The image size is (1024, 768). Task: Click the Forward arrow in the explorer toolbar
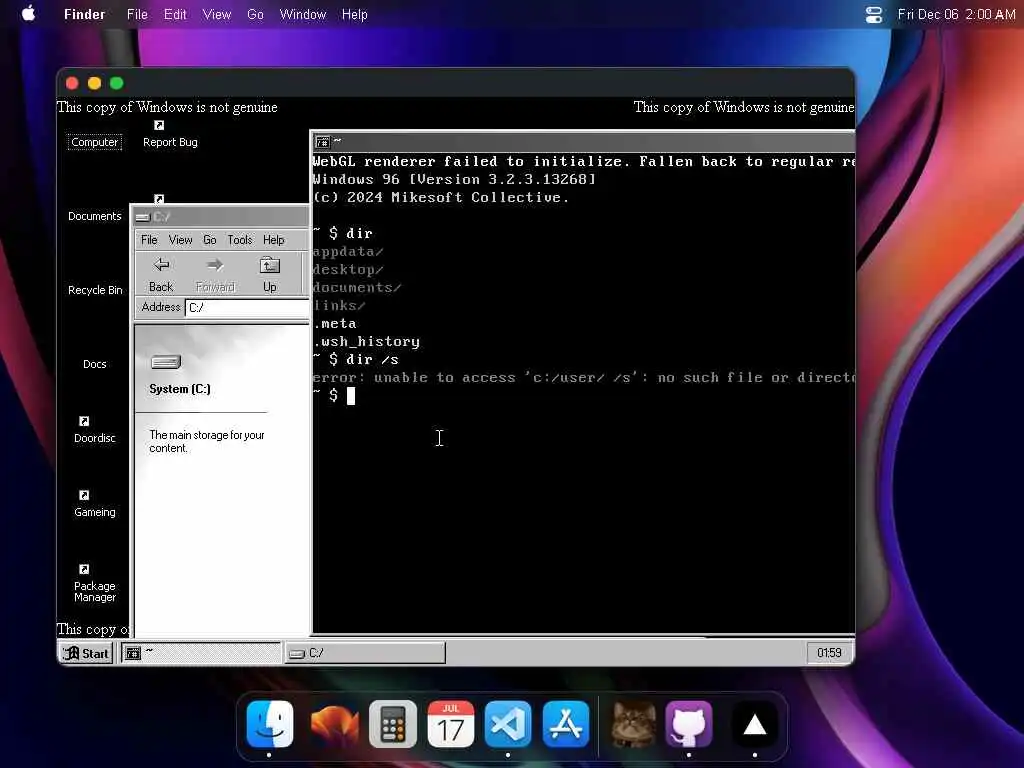[x=215, y=274]
